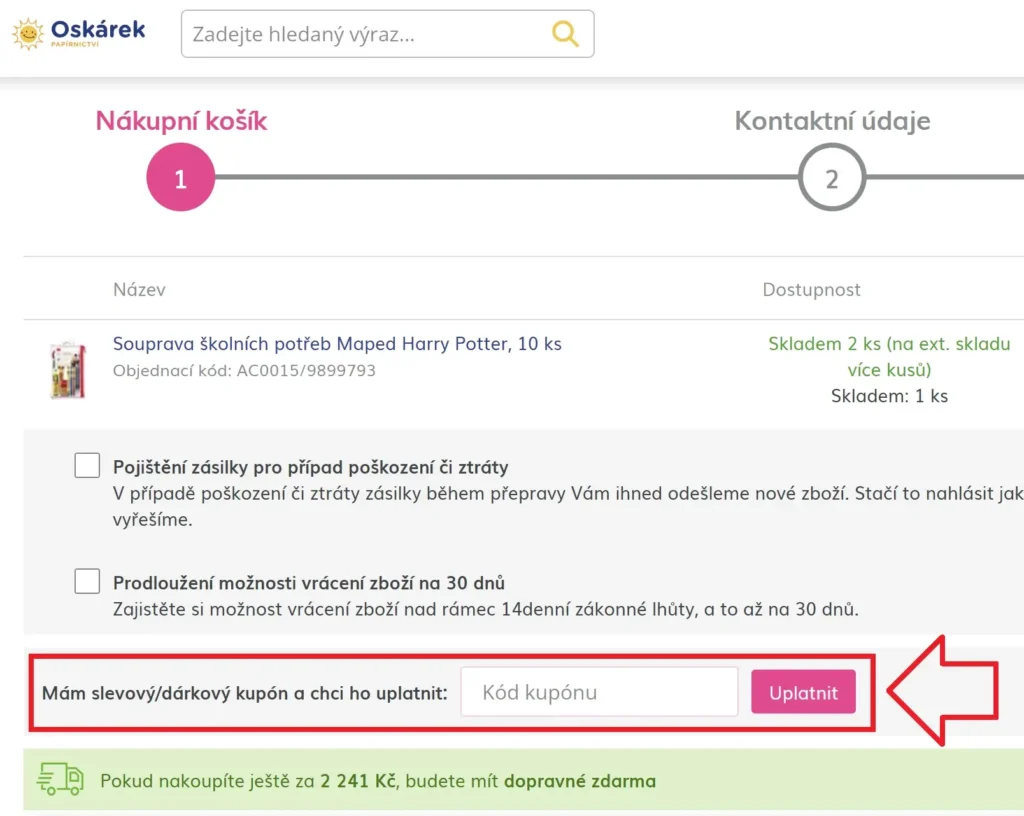Open Souprava školních potřeb Maped product link
Image resolution: width=1024 pixels, height=816 pixels.
click(337, 344)
